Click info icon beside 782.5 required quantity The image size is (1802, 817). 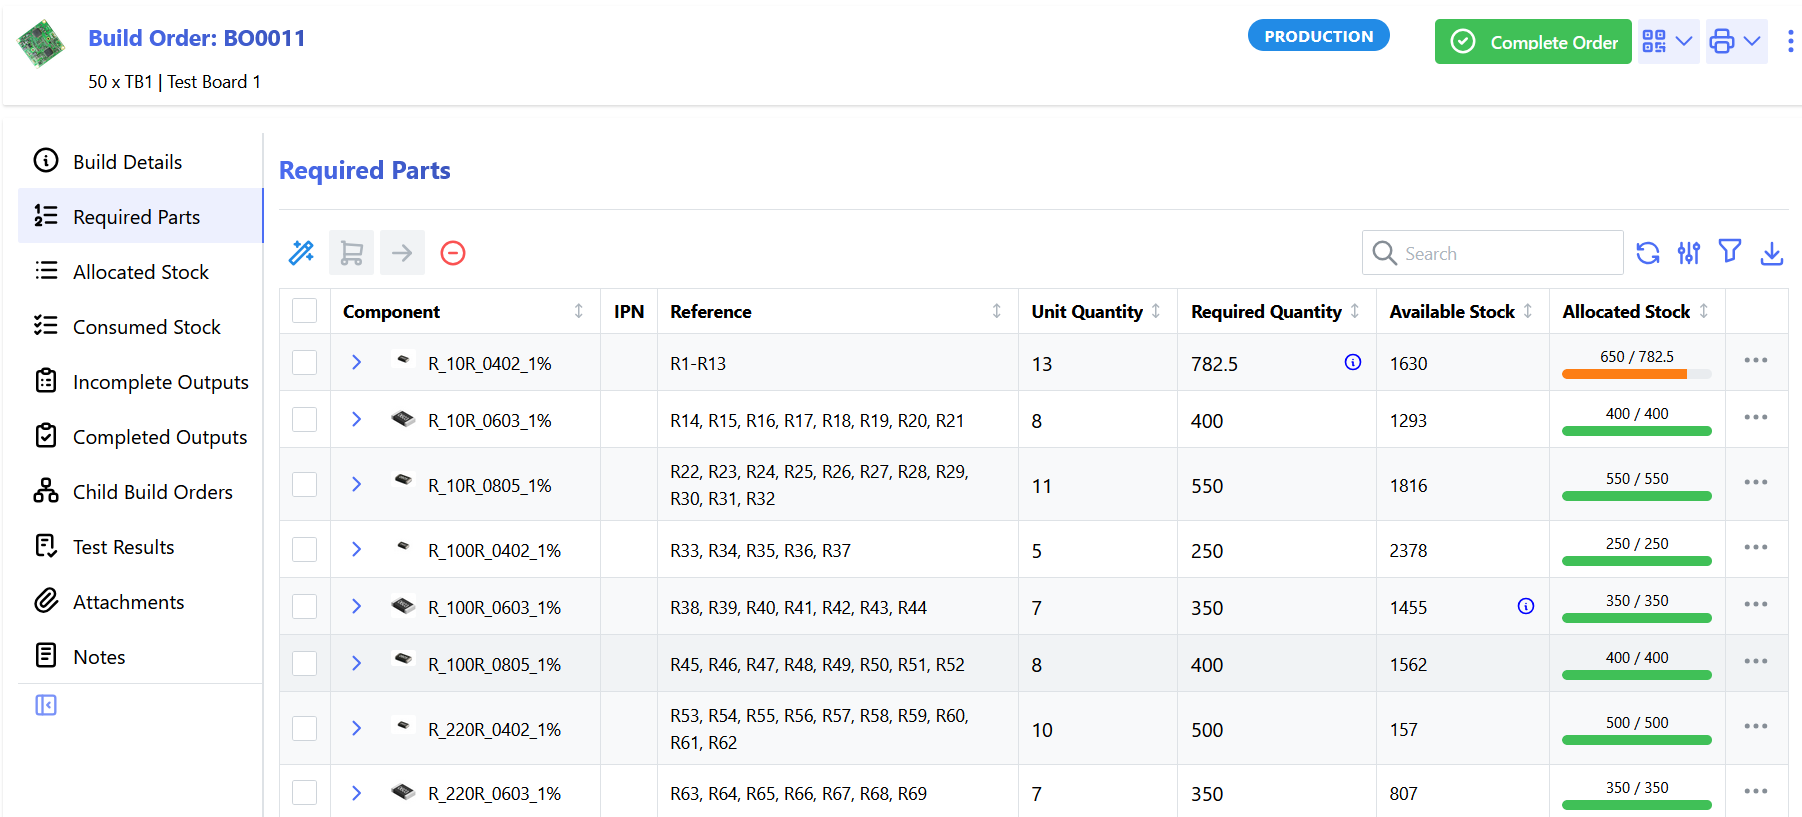click(1352, 362)
